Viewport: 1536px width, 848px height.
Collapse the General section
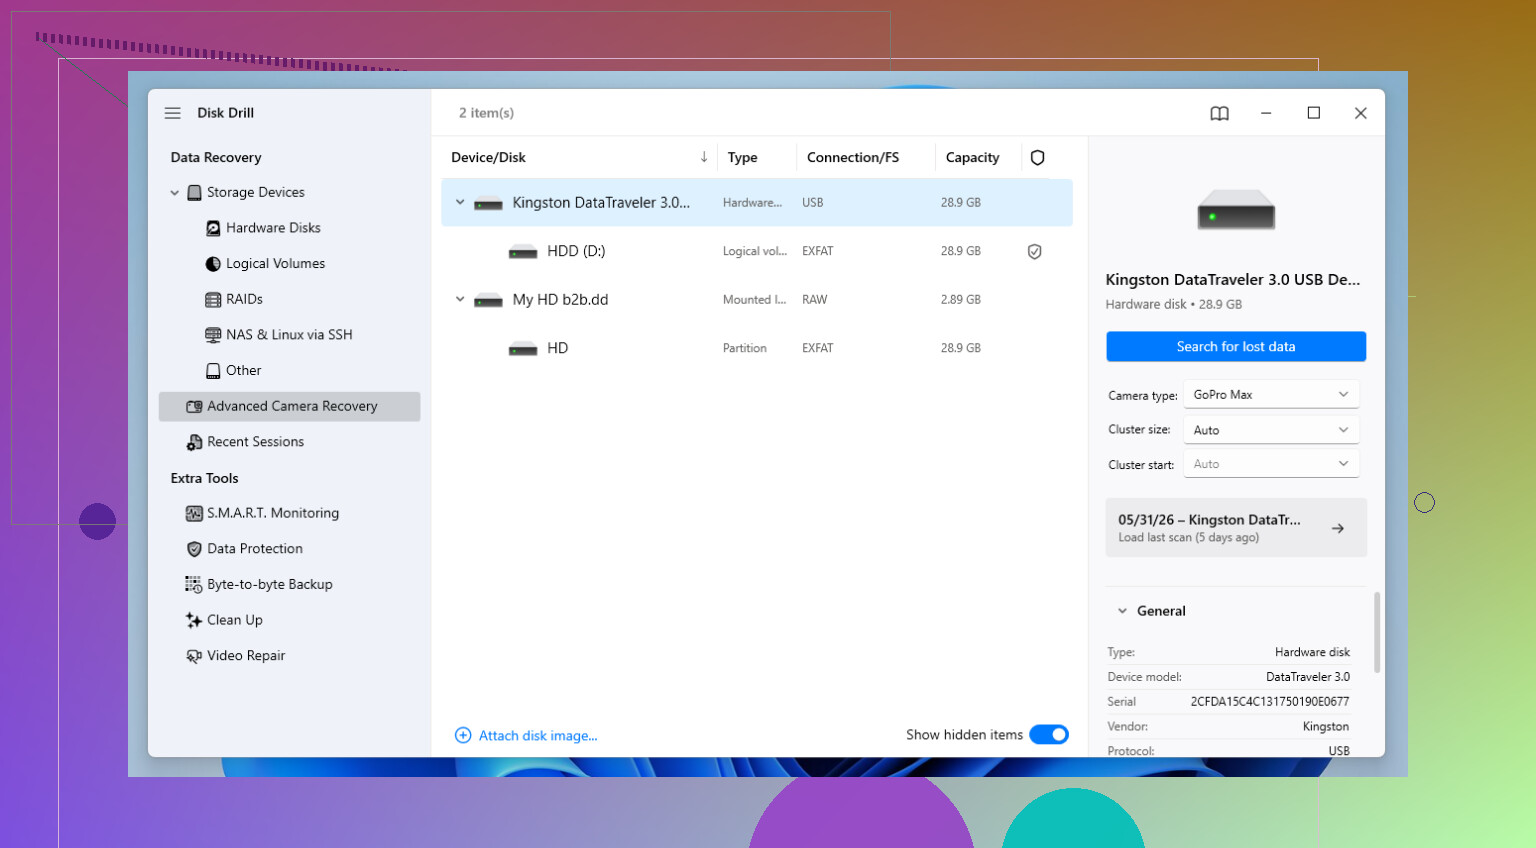click(x=1122, y=611)
